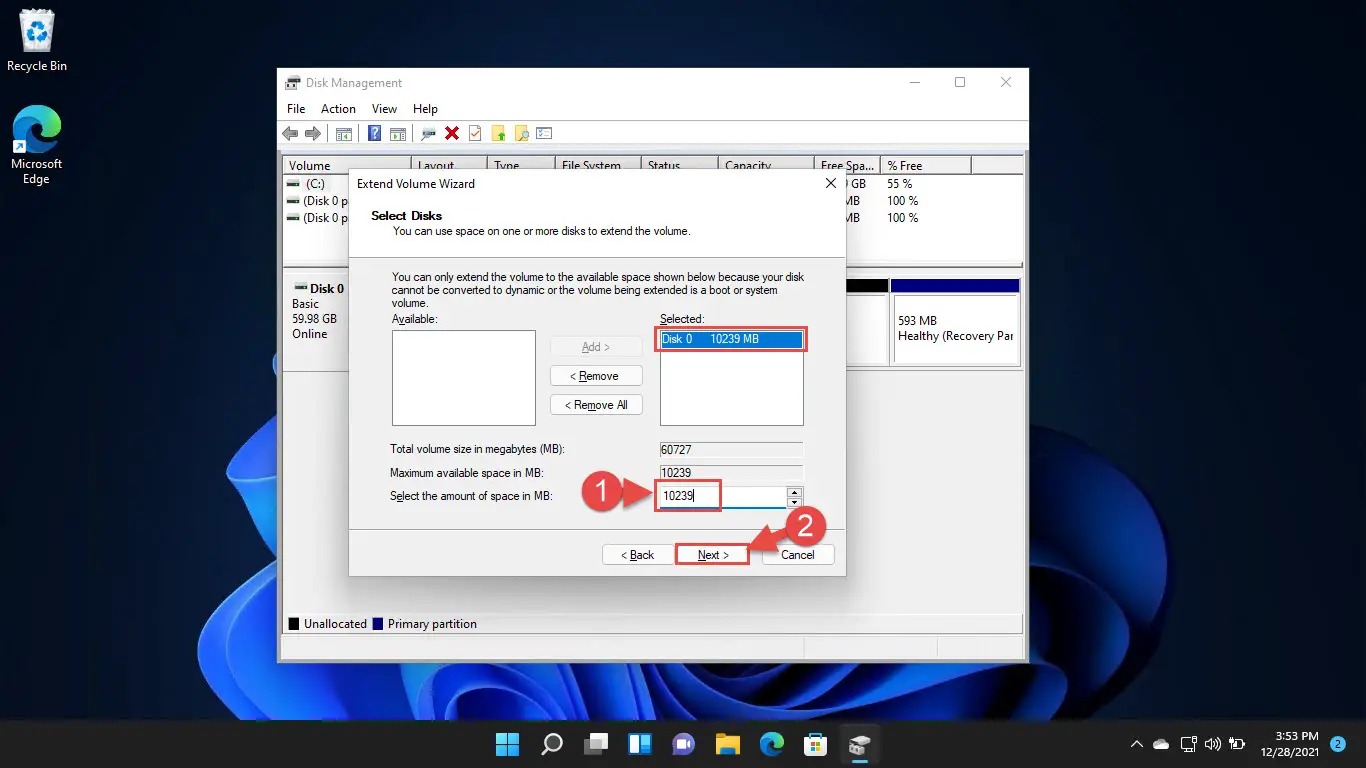
Task: Open Task View from the taskbar
Action: (x=597, y=744)
